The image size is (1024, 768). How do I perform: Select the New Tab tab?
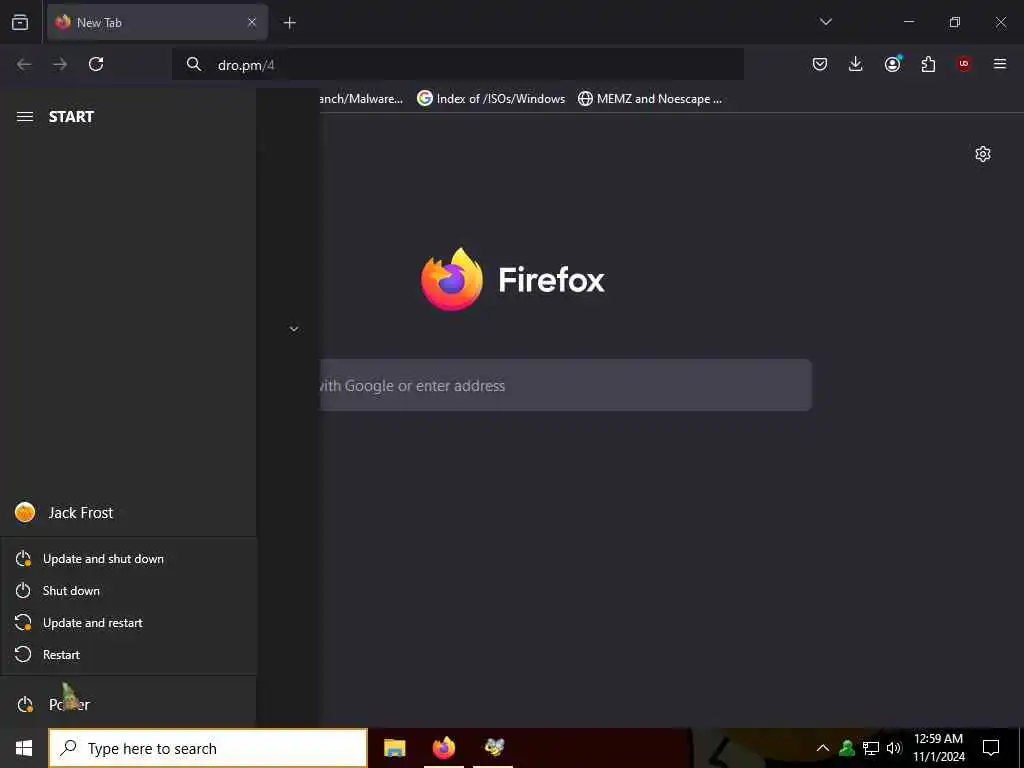157,22
